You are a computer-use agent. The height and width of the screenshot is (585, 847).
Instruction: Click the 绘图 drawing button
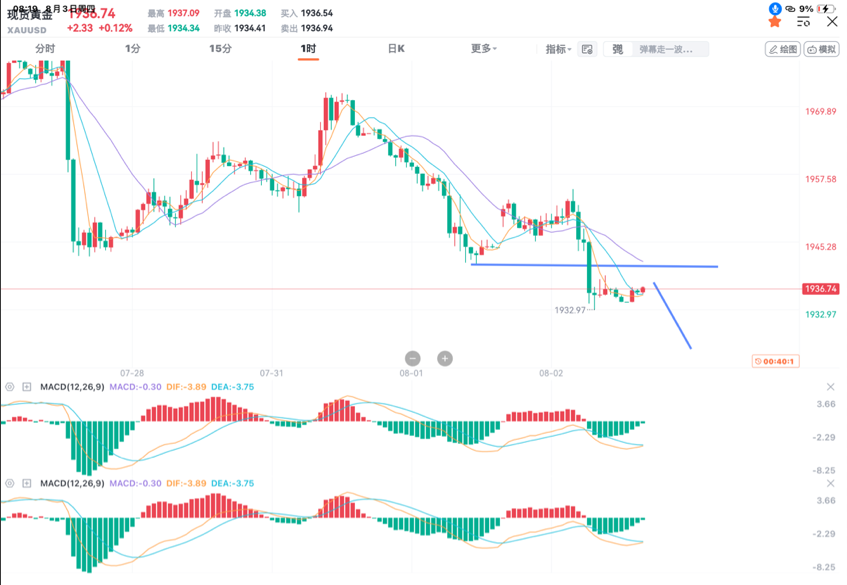click(x=782, y=49)
